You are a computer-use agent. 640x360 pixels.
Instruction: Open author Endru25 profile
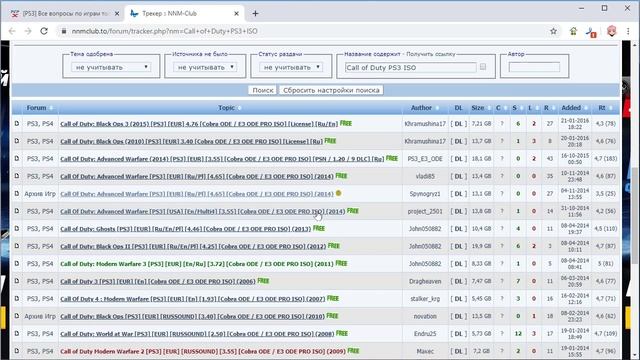click(x=425, y=334)
